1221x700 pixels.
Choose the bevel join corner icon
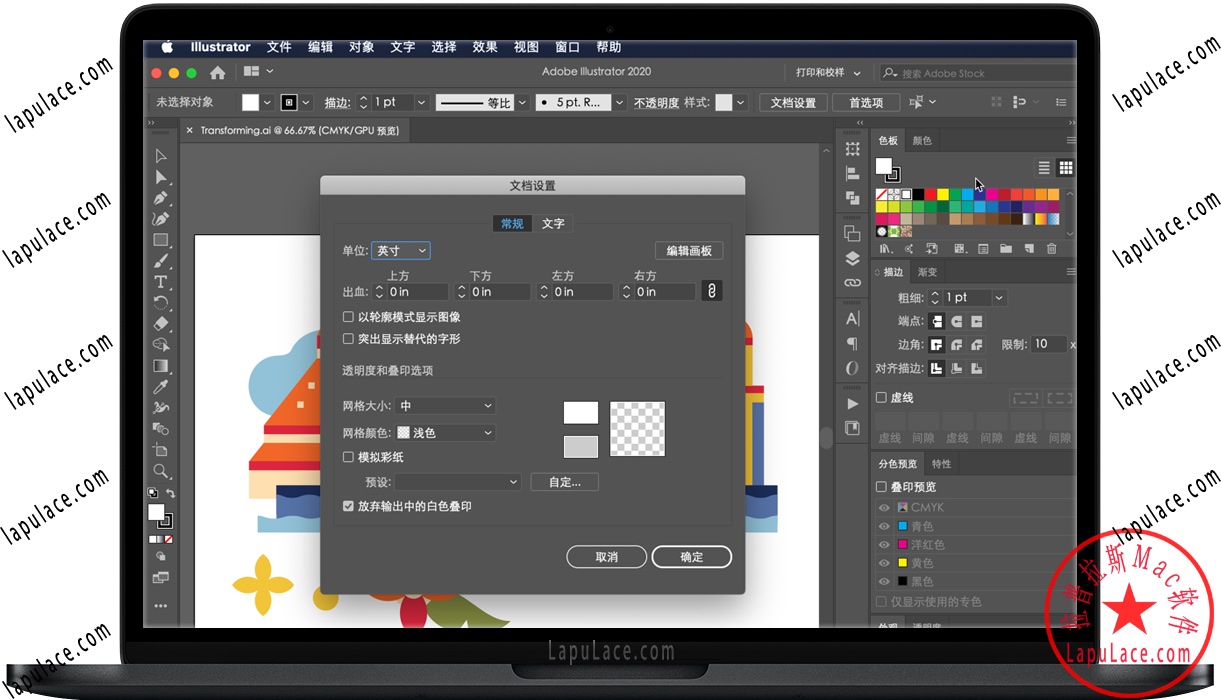click(x=977, y=344)
